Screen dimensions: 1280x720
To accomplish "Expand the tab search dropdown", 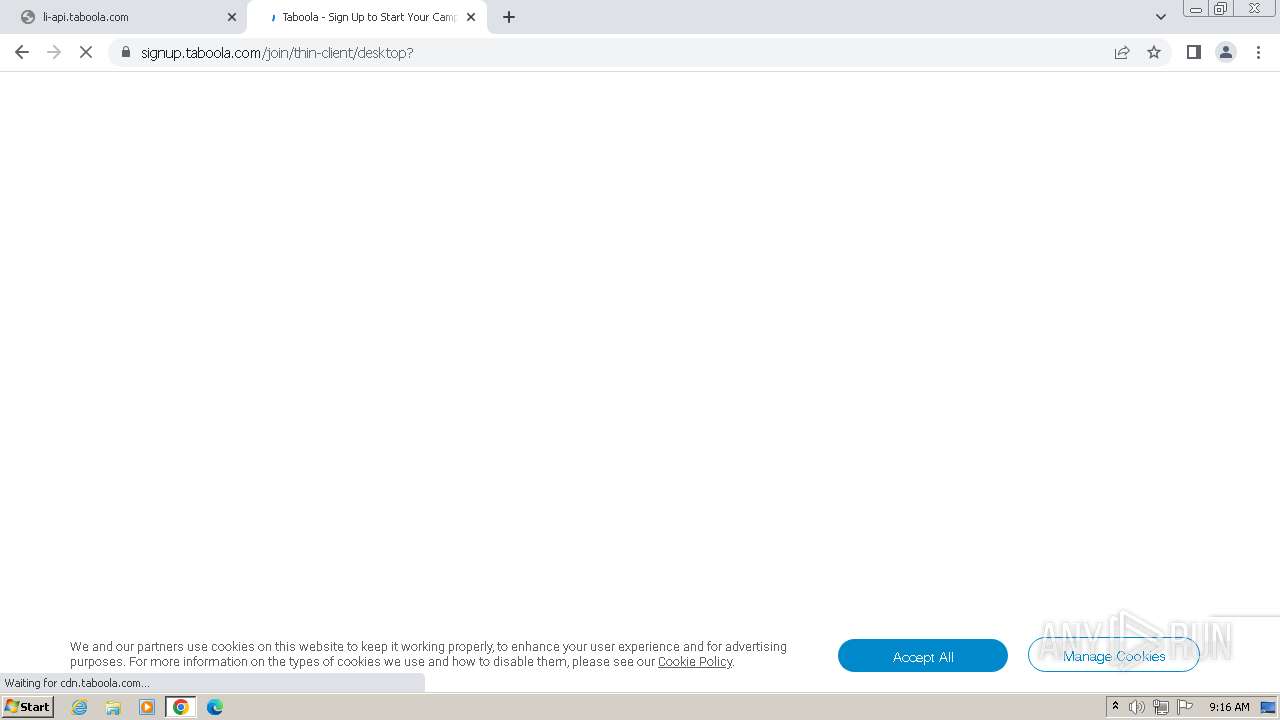I will point(1161,17).
